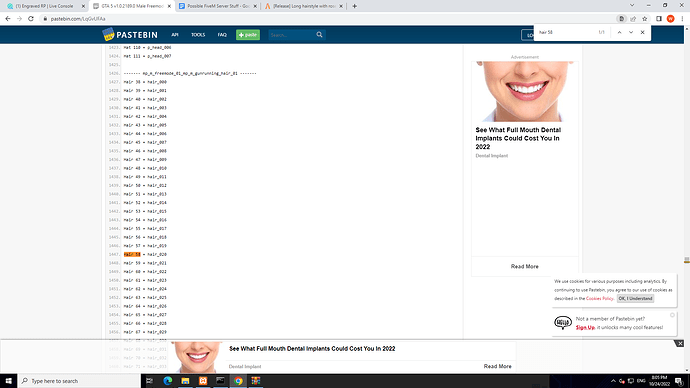
Task: Open Microsoft Edge from the taskbar
Action: (x=168, y=381)
